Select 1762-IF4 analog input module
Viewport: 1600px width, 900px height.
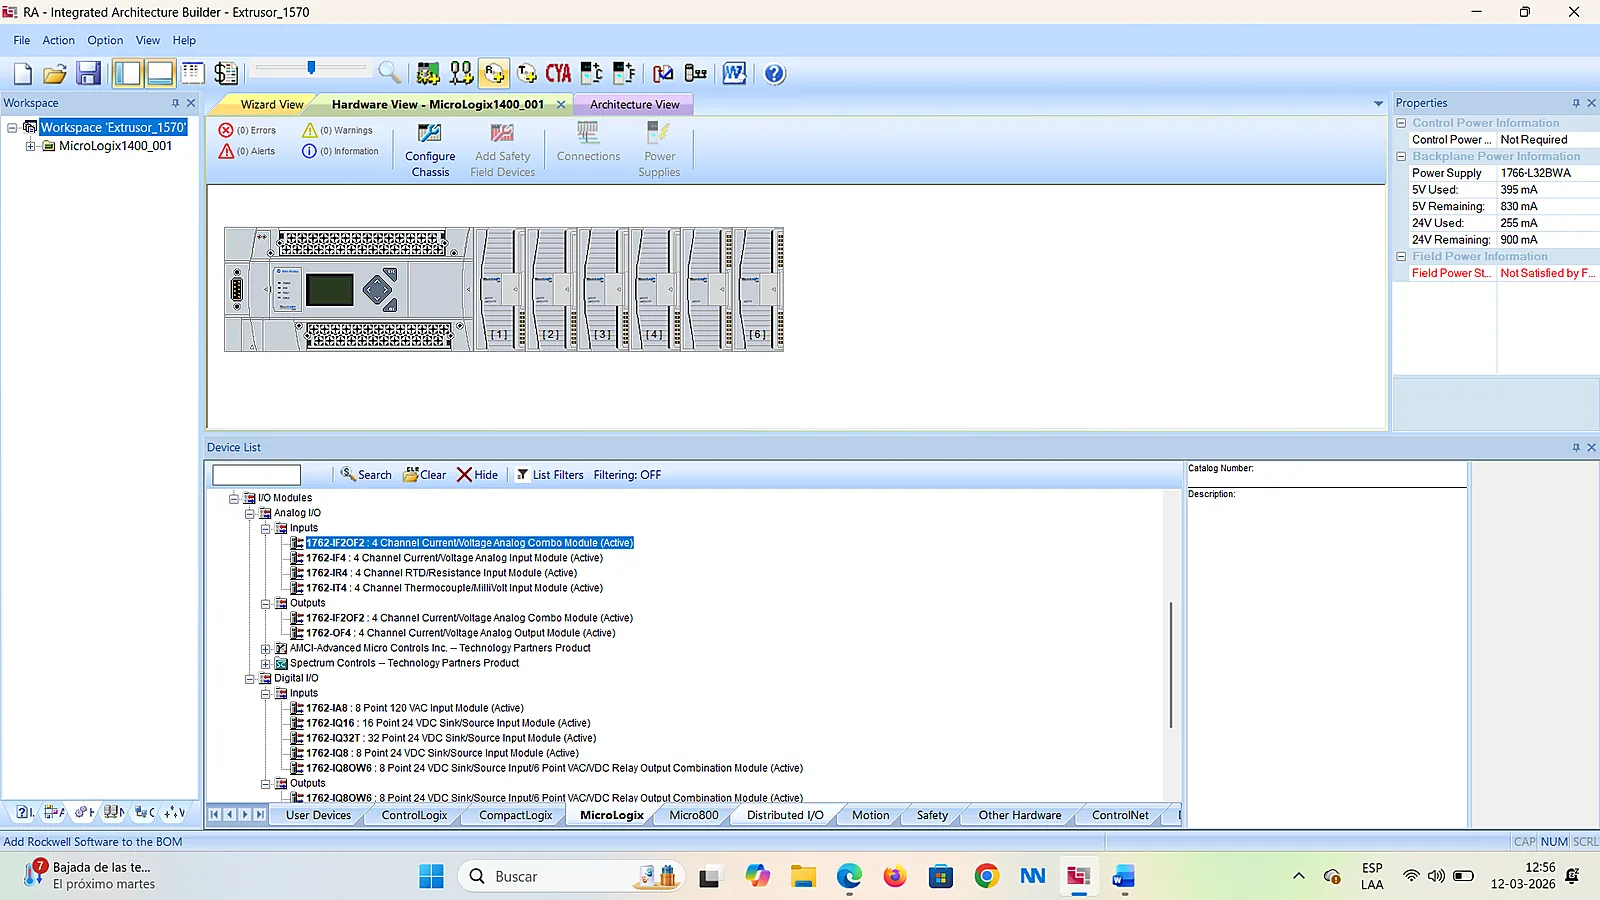tap(454, 558)
